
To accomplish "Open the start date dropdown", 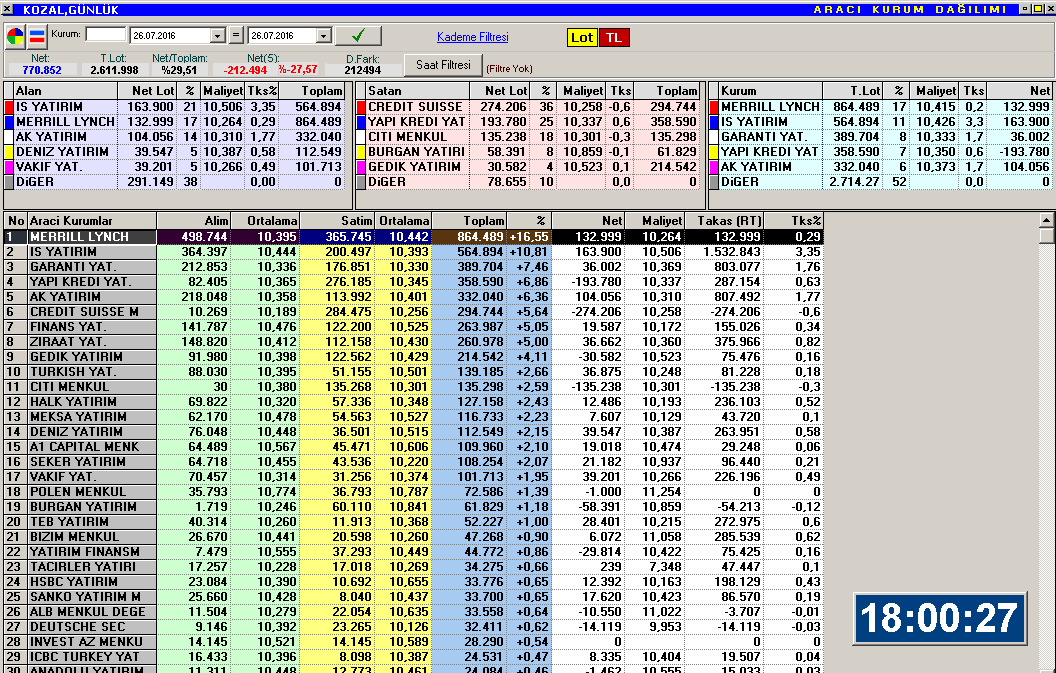I will click(216, 36).
